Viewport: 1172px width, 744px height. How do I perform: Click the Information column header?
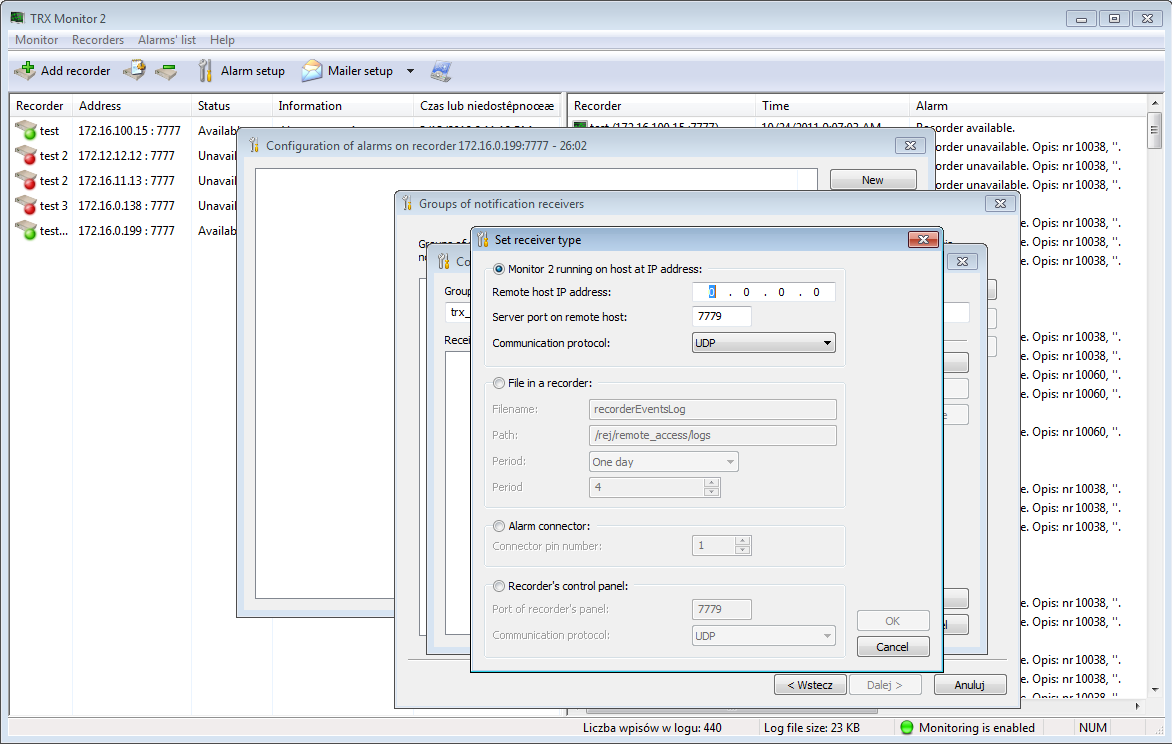pyautogui.click(x=342, y=106)
